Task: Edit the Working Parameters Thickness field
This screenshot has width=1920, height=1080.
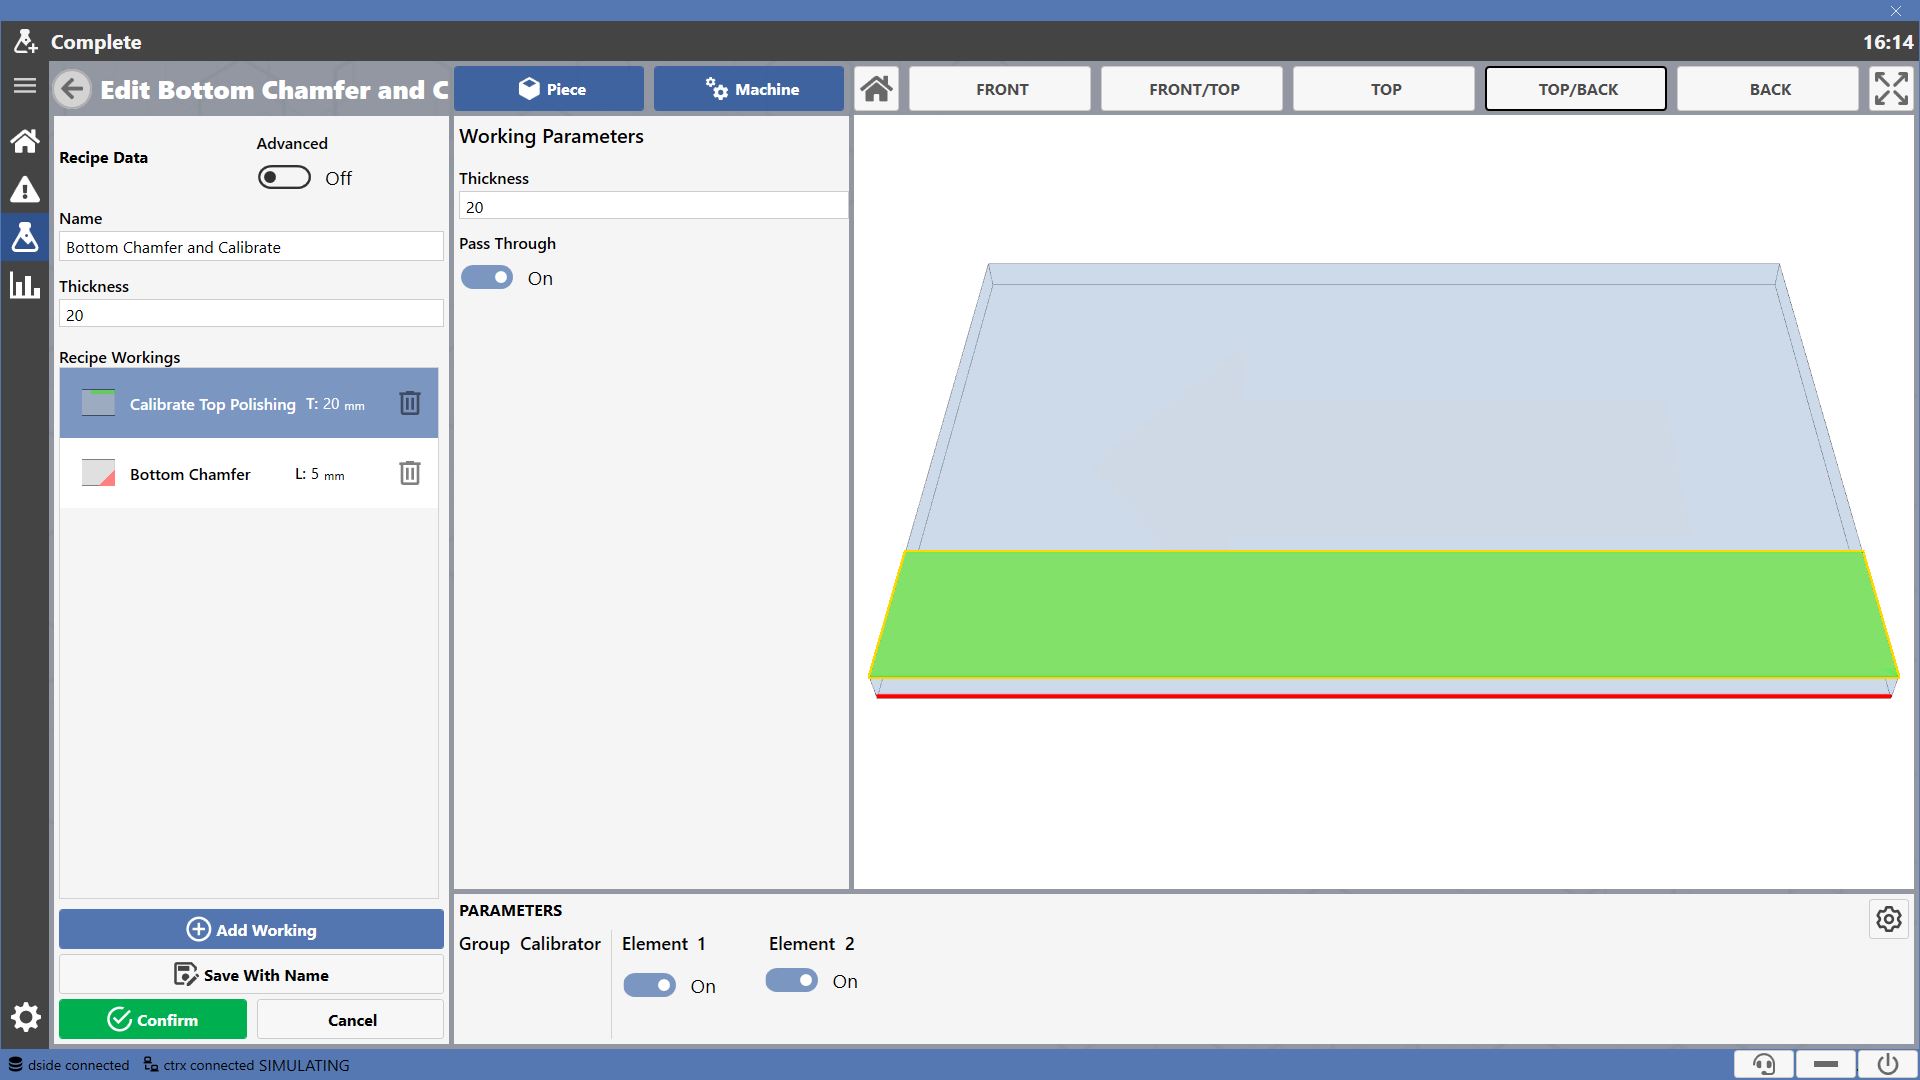Action: pyautogui.click(x=653, y=206)
